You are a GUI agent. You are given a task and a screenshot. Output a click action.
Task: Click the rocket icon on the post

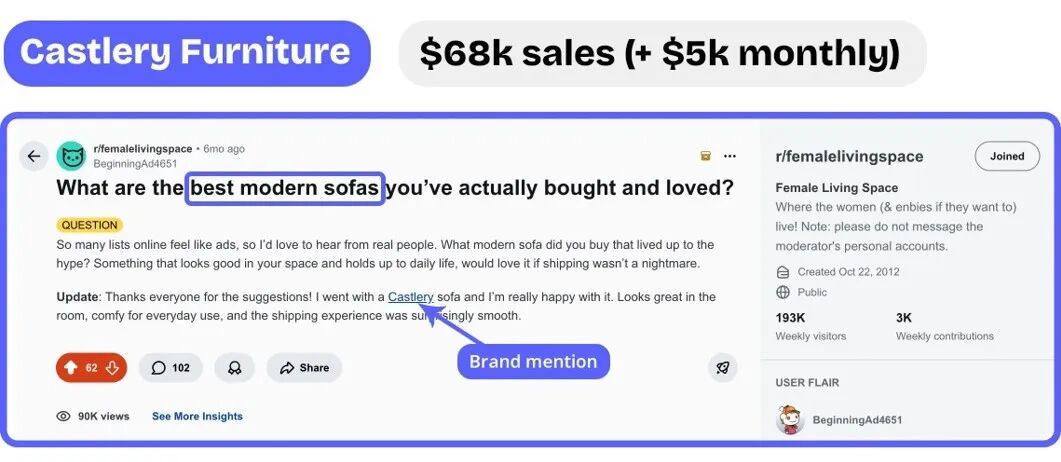point(722,368)
